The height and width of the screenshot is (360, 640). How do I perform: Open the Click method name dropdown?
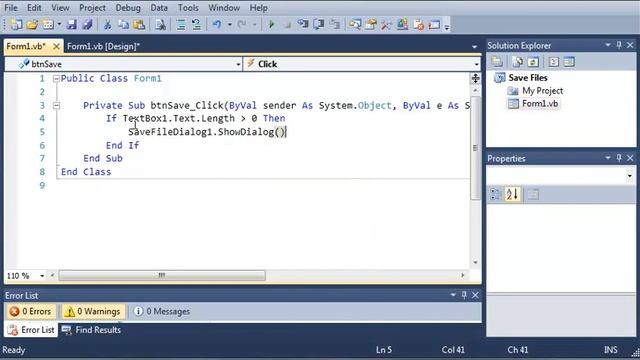pos(476,64)
